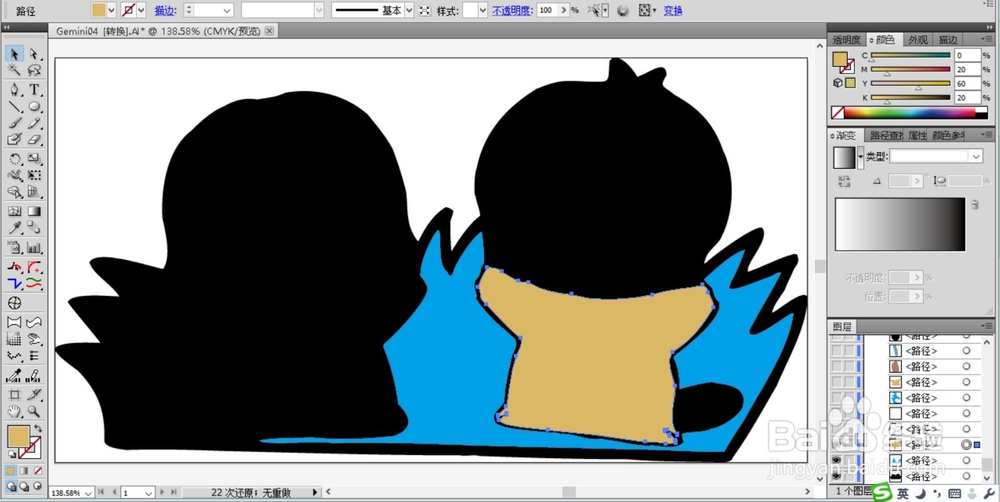
Task: Show the path layer with white thumbnail
Action: click(836, 413)
